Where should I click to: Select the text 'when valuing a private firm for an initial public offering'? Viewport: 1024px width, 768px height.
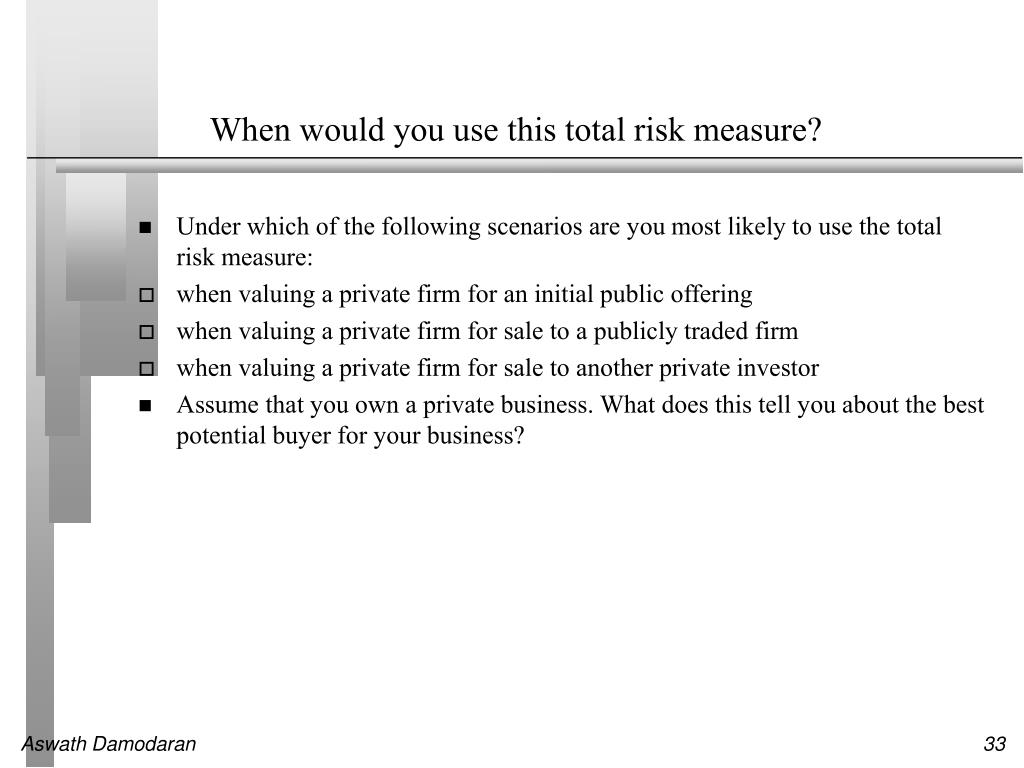pos(464,295)
